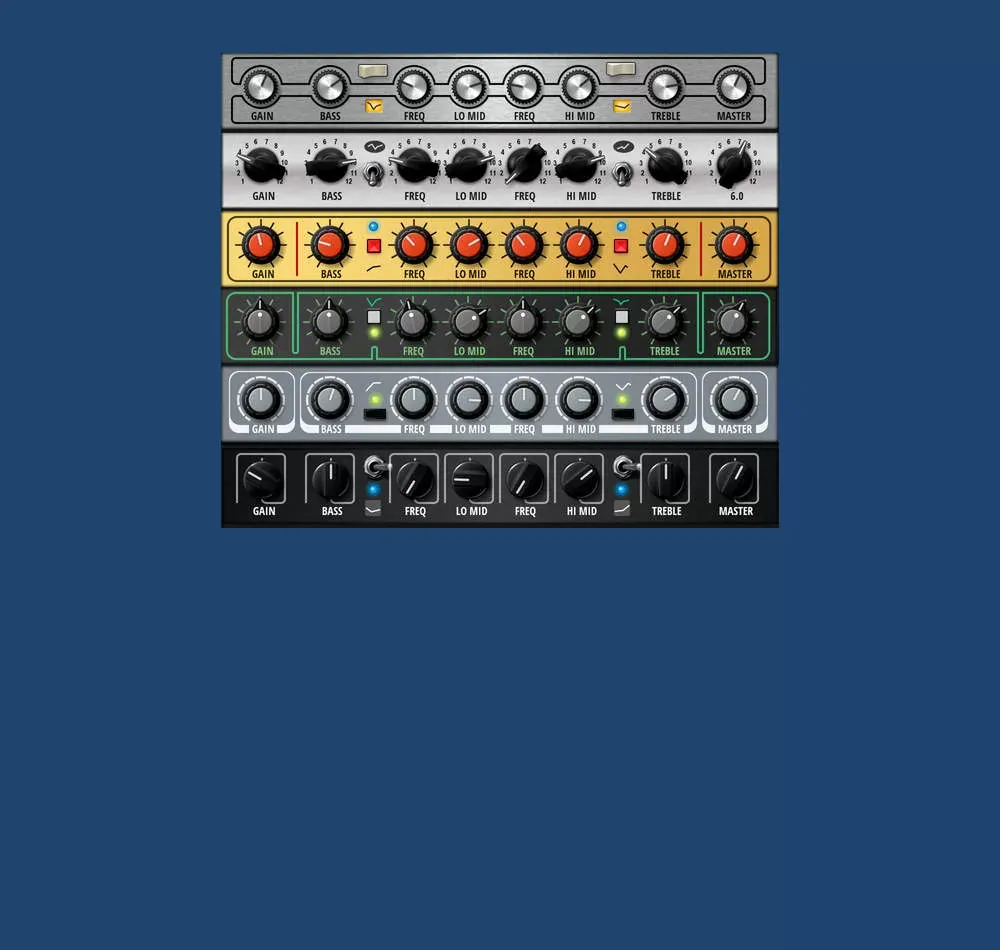Click the black treble button on gray strip

click(x=622, y=414)
